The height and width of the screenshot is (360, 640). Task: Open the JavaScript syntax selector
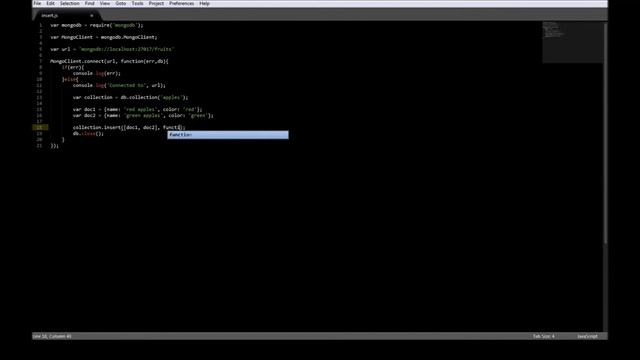[587, 336]
